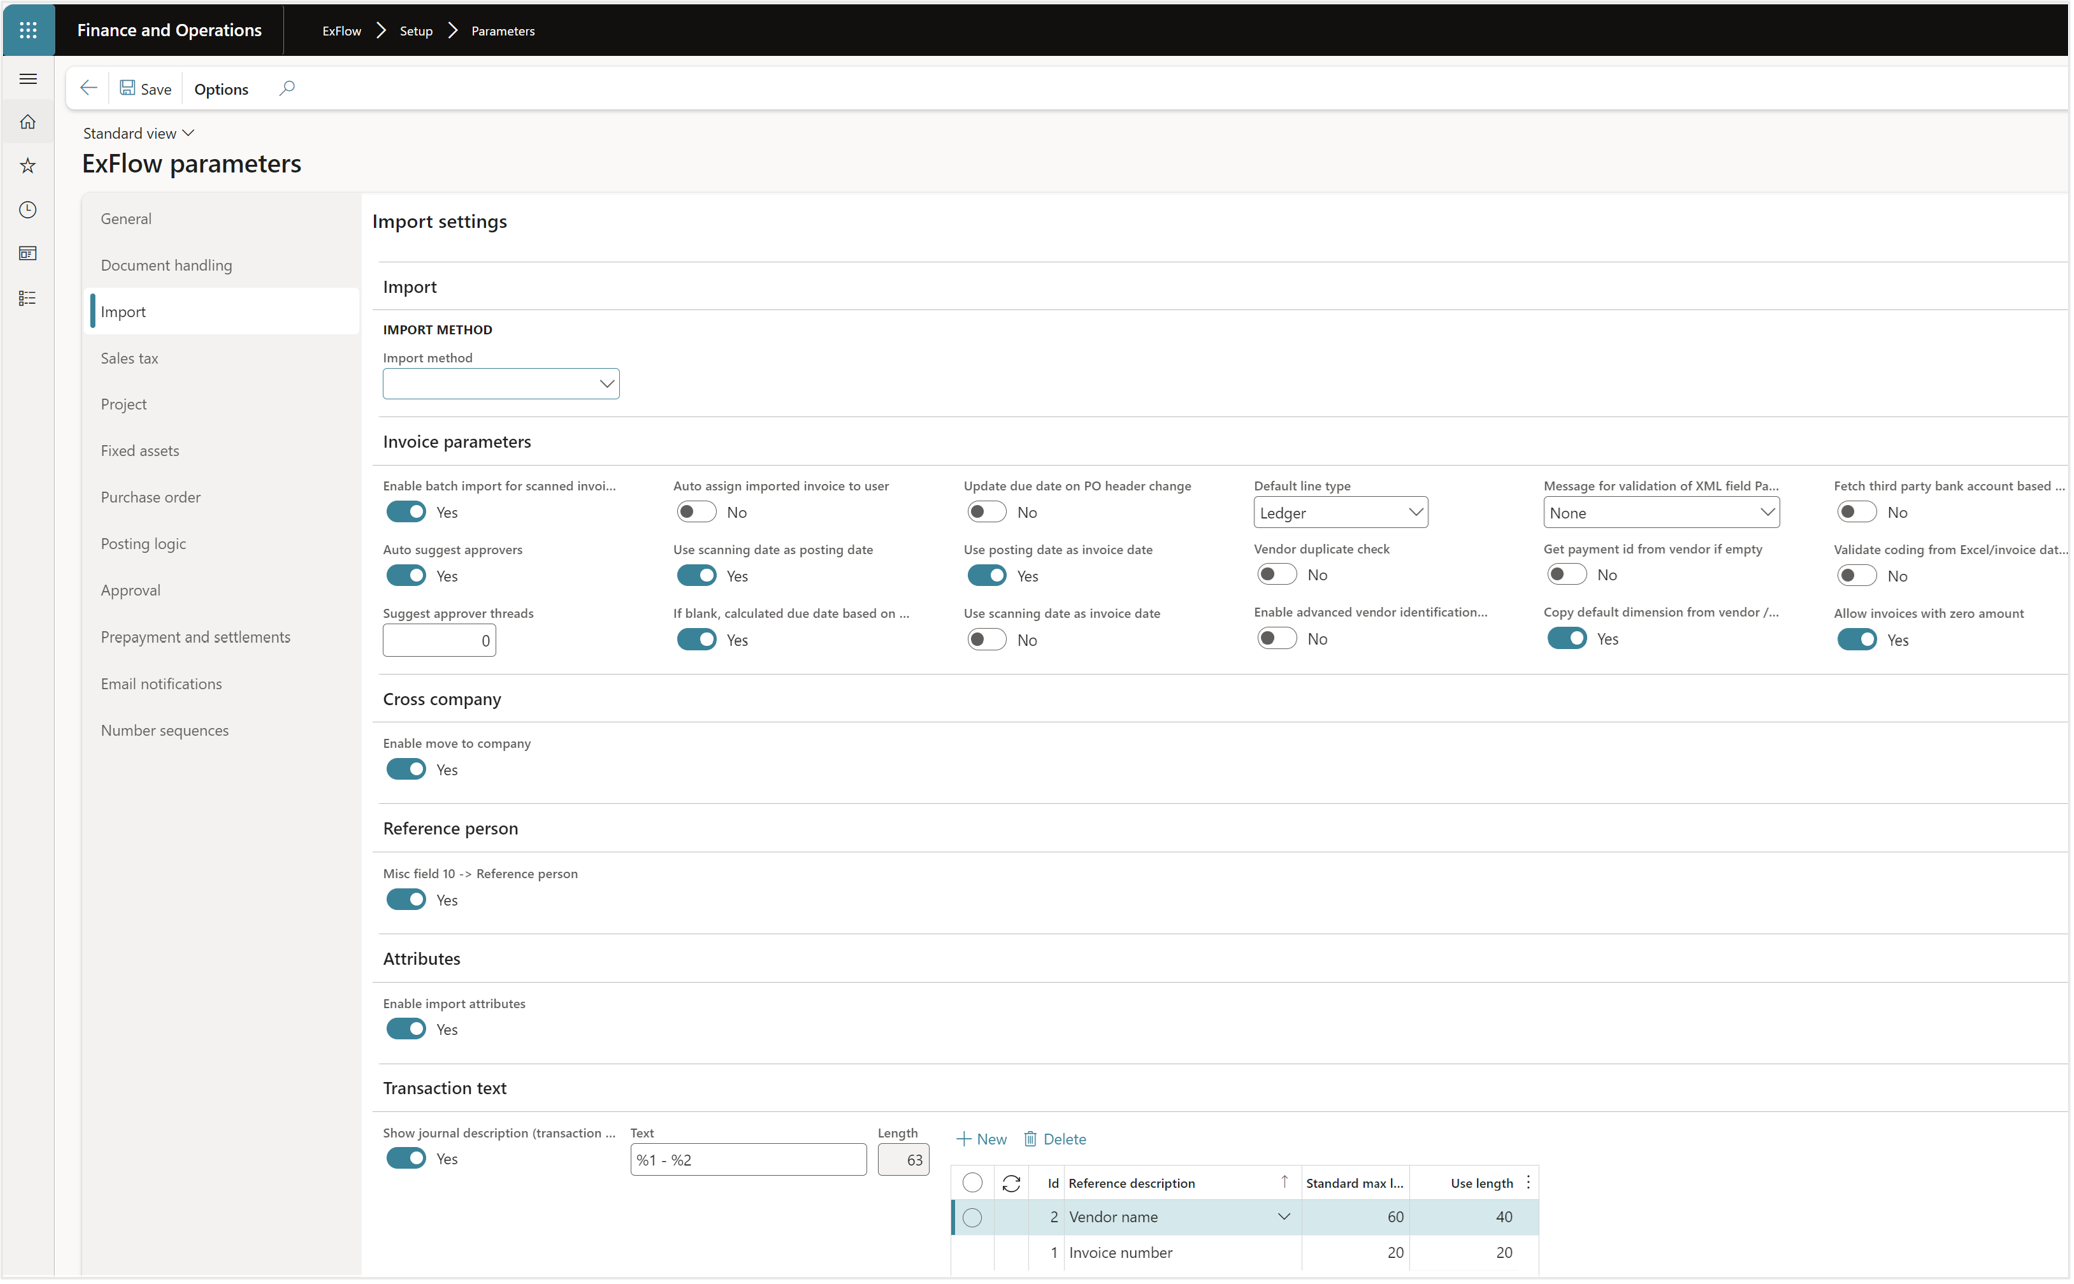This screenshot has height=1284, width=2074.
Task: Open the app launcher waffle icon
Action: (x=28, y=30)
